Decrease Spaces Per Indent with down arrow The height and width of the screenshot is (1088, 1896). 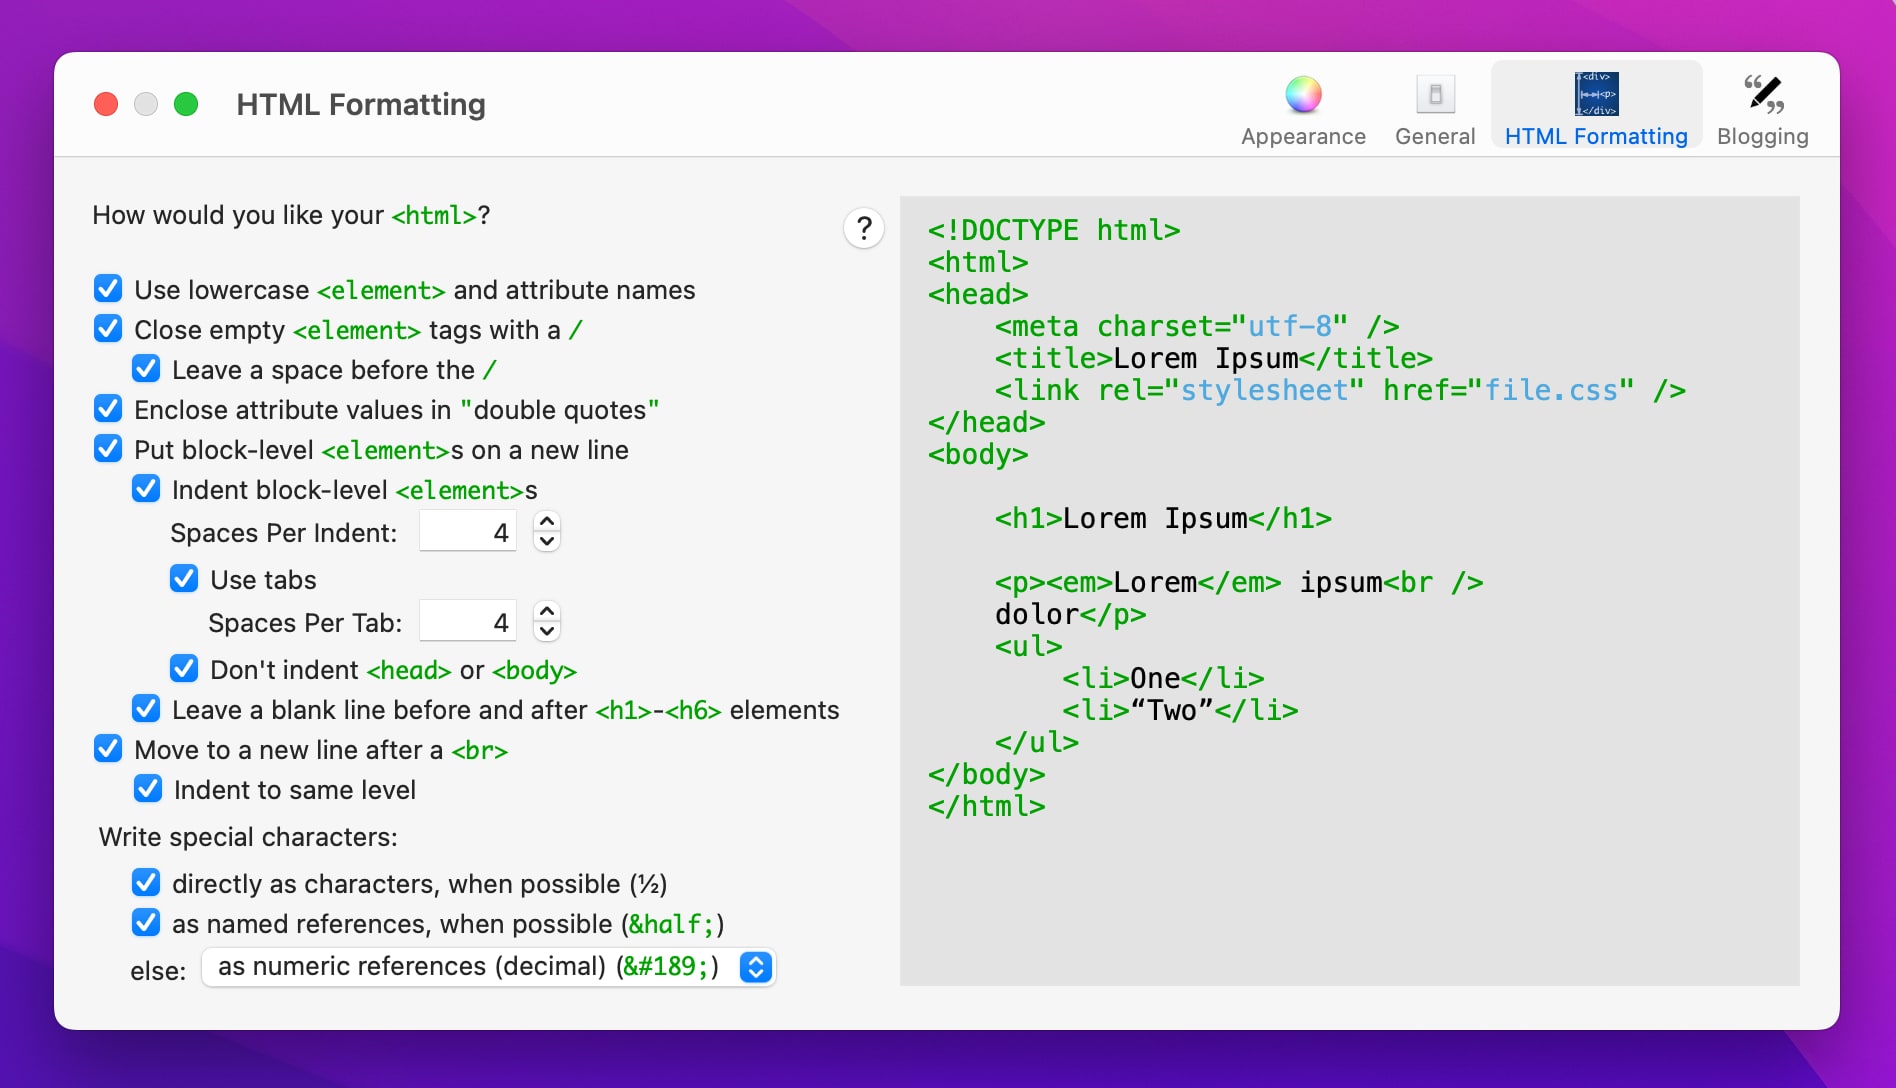(x=547, y=542)
